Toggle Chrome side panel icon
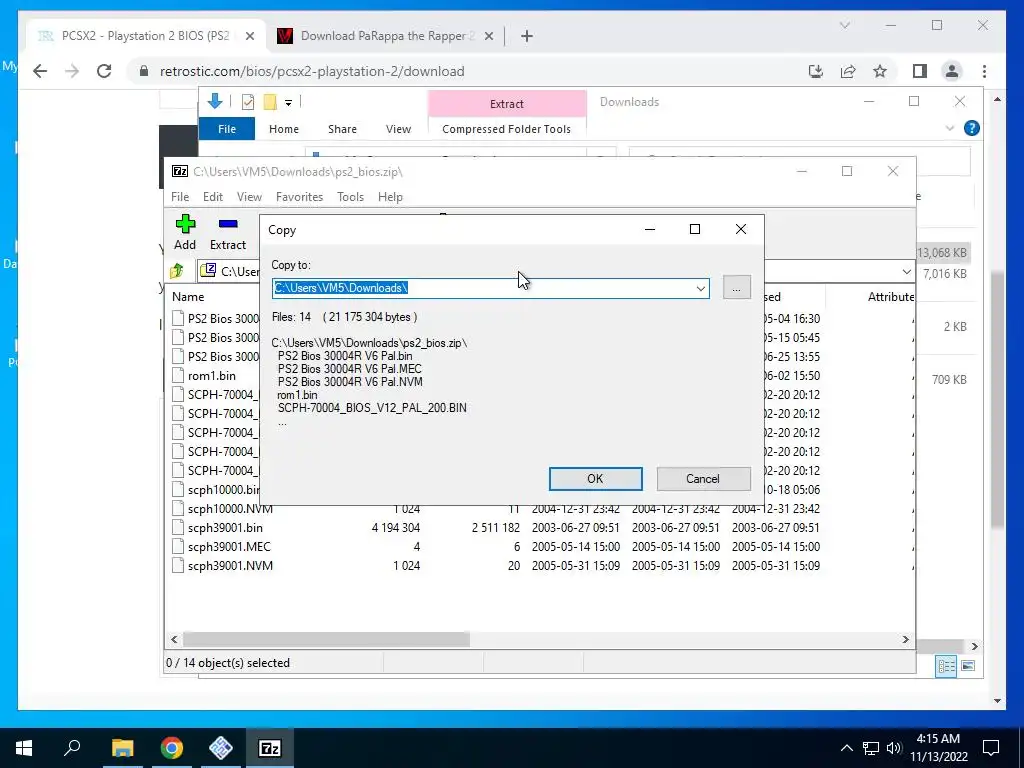 tap(920, 71)
